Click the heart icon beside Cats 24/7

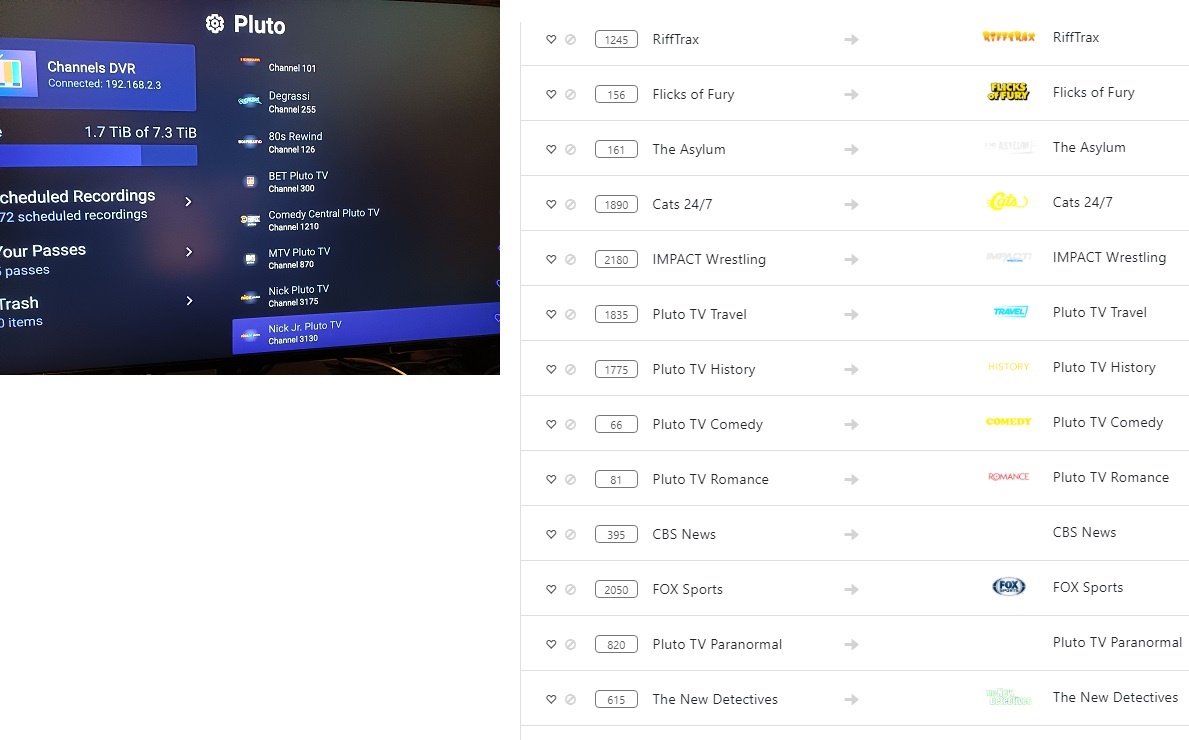551,205
